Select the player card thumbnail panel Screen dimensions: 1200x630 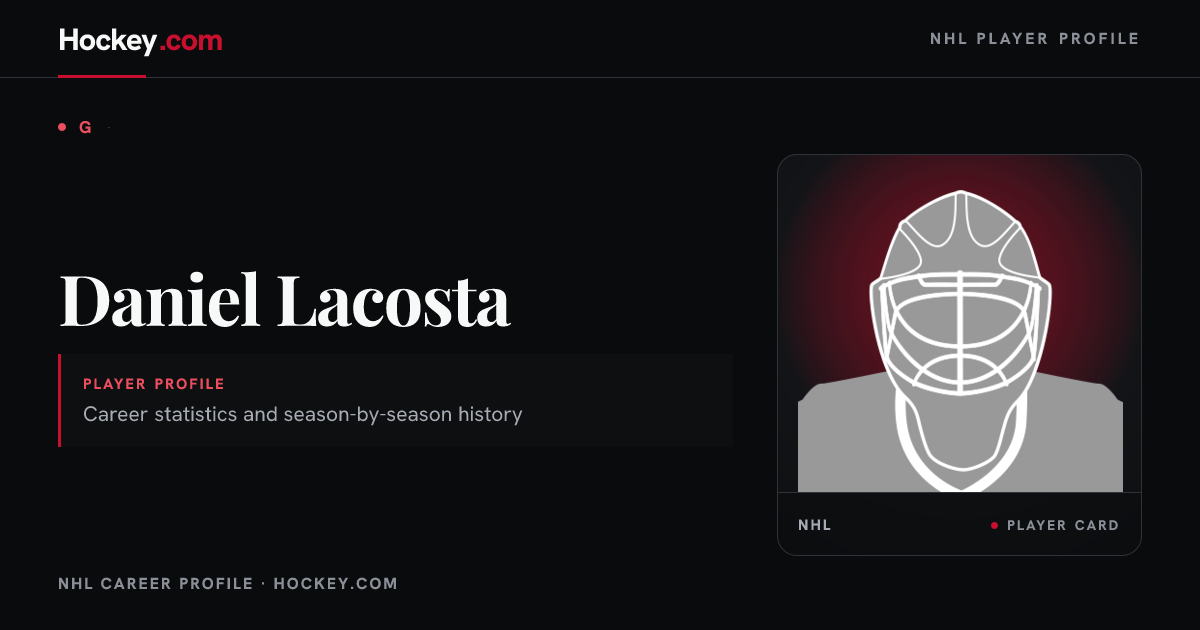959,355
